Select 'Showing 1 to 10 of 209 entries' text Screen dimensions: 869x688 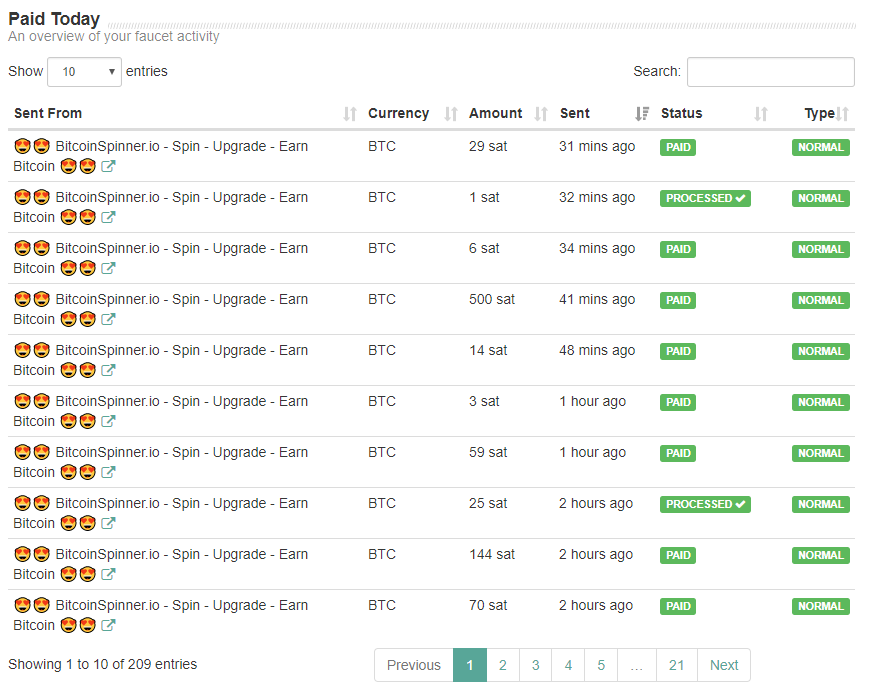(x=103, y=664)
